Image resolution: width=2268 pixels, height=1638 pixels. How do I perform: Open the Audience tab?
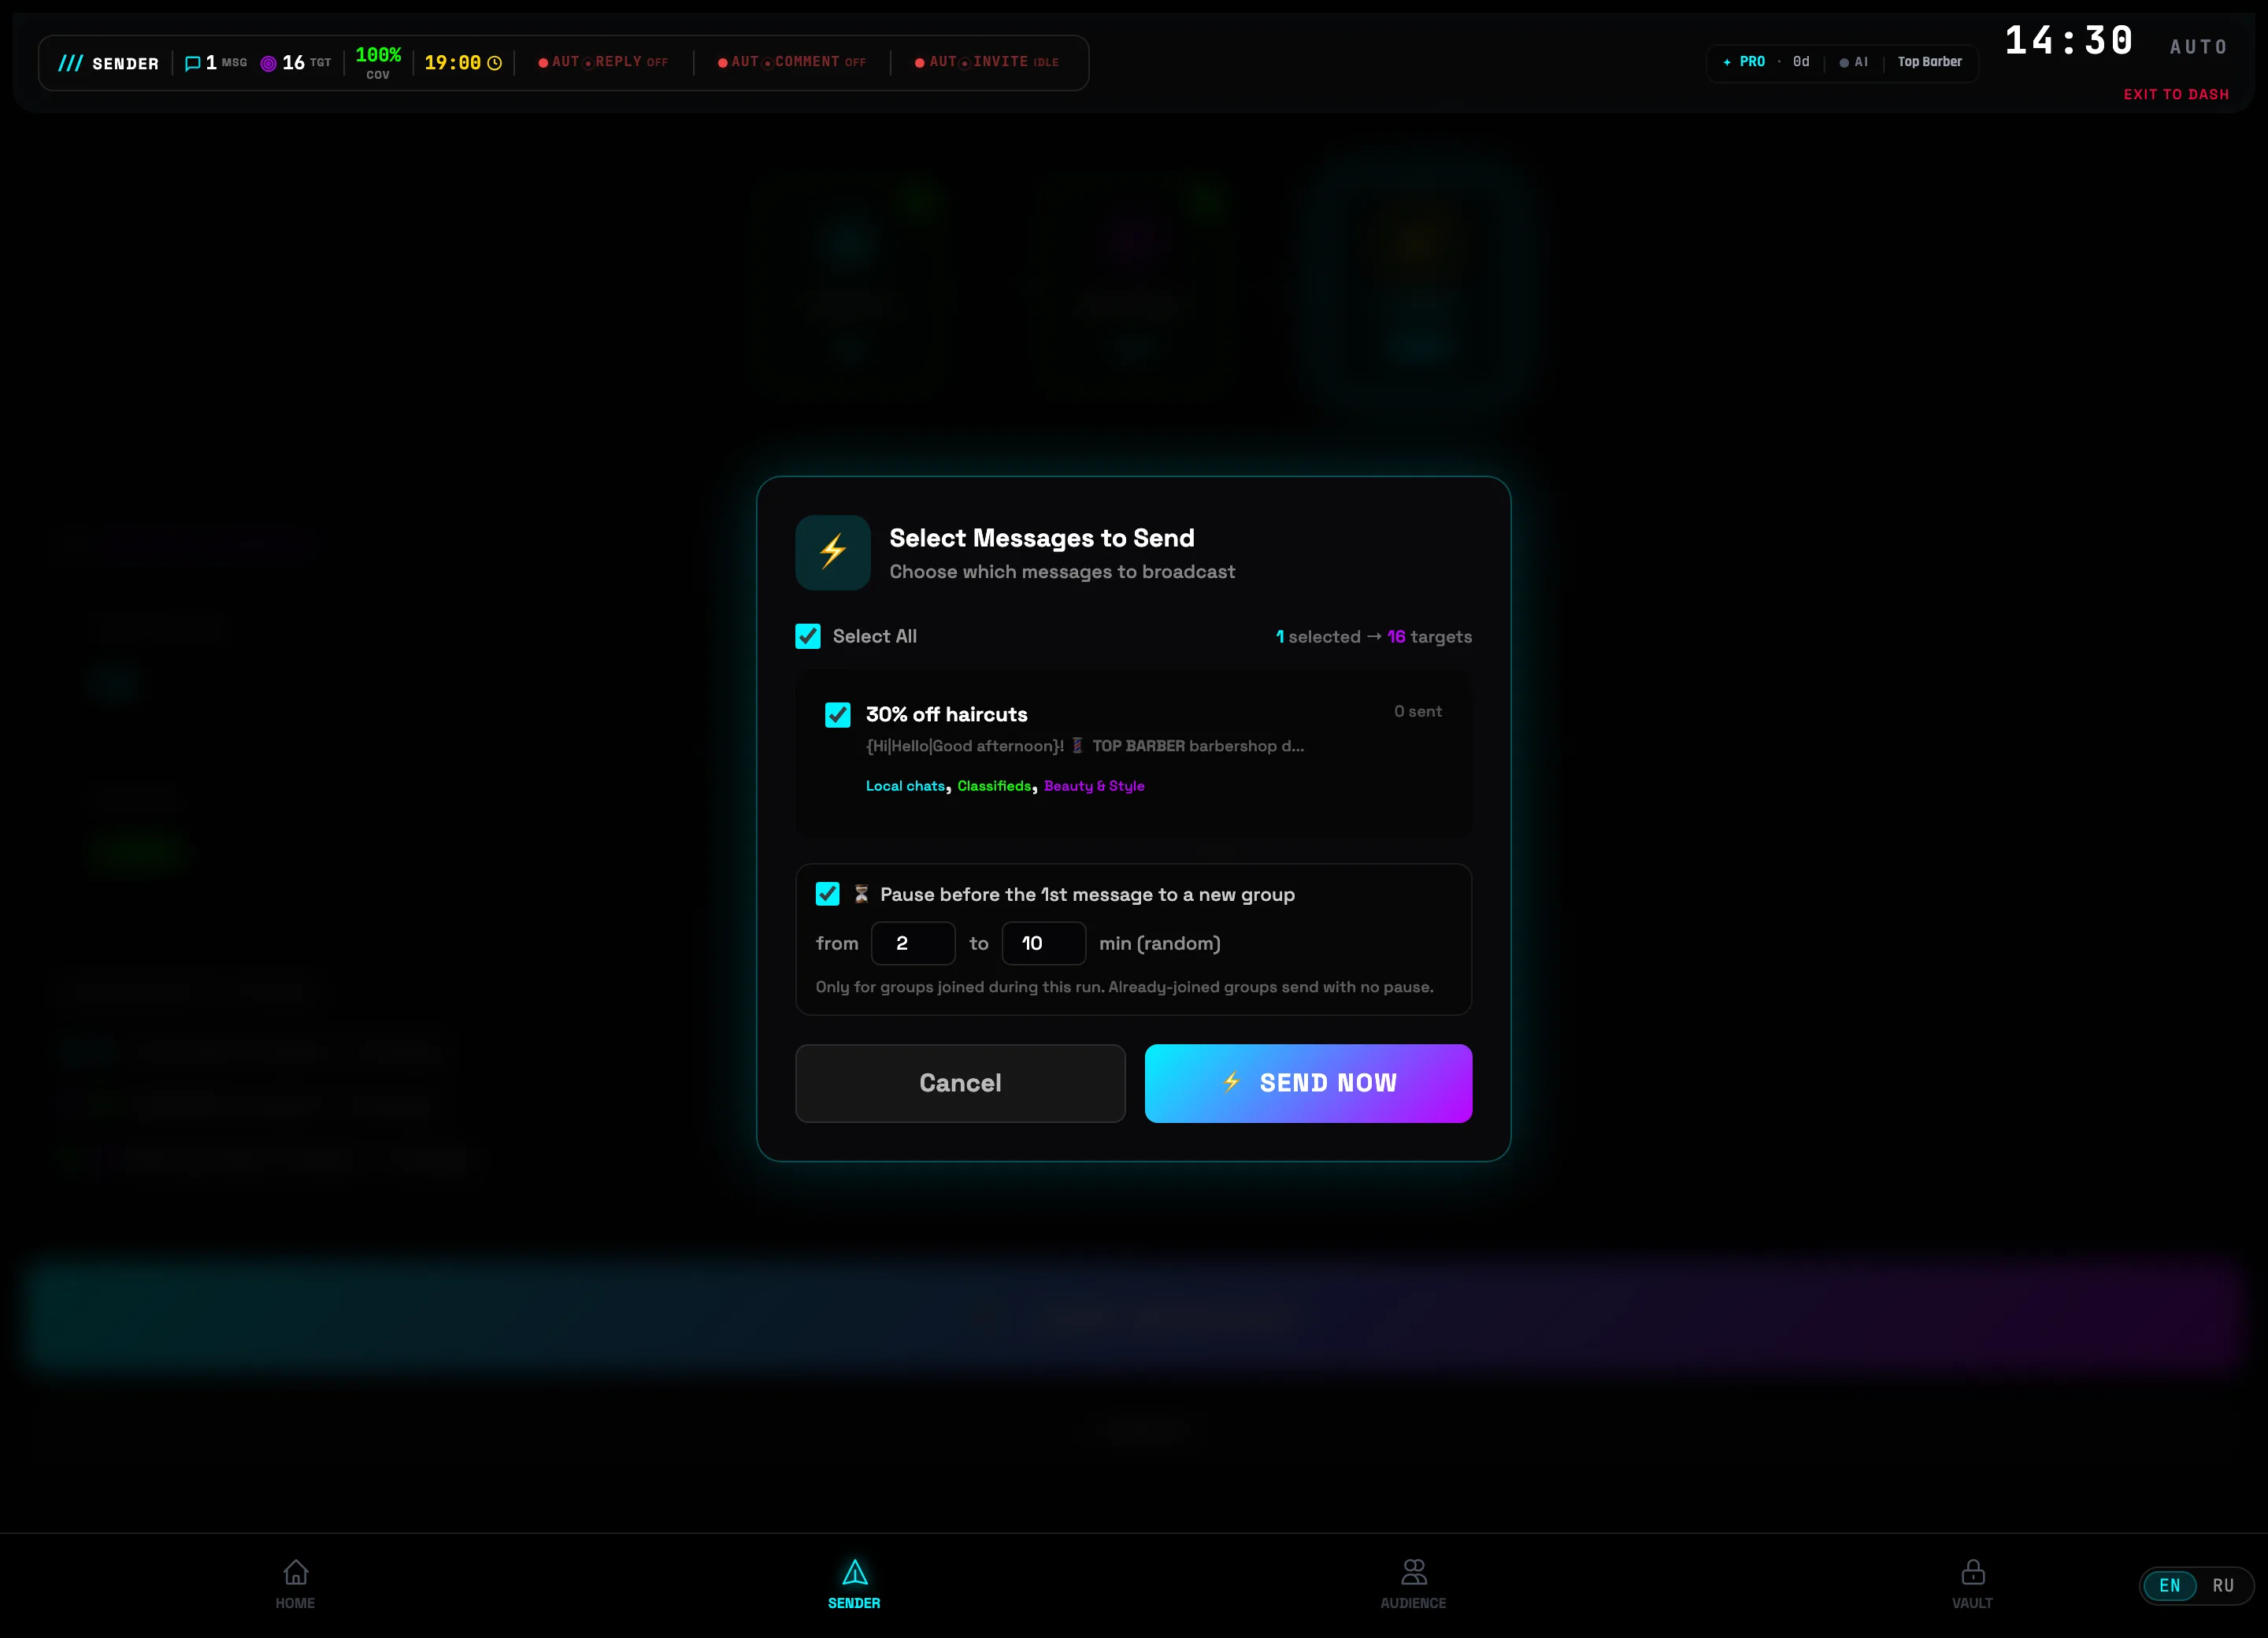(x=1413, y=1584)
